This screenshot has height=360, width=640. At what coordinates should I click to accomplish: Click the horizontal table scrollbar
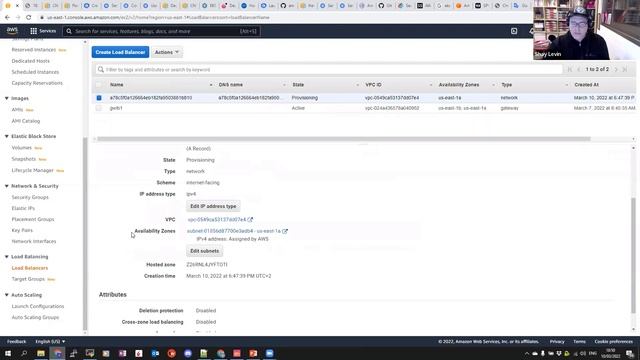pyautogui.click(x=344, y=139)
